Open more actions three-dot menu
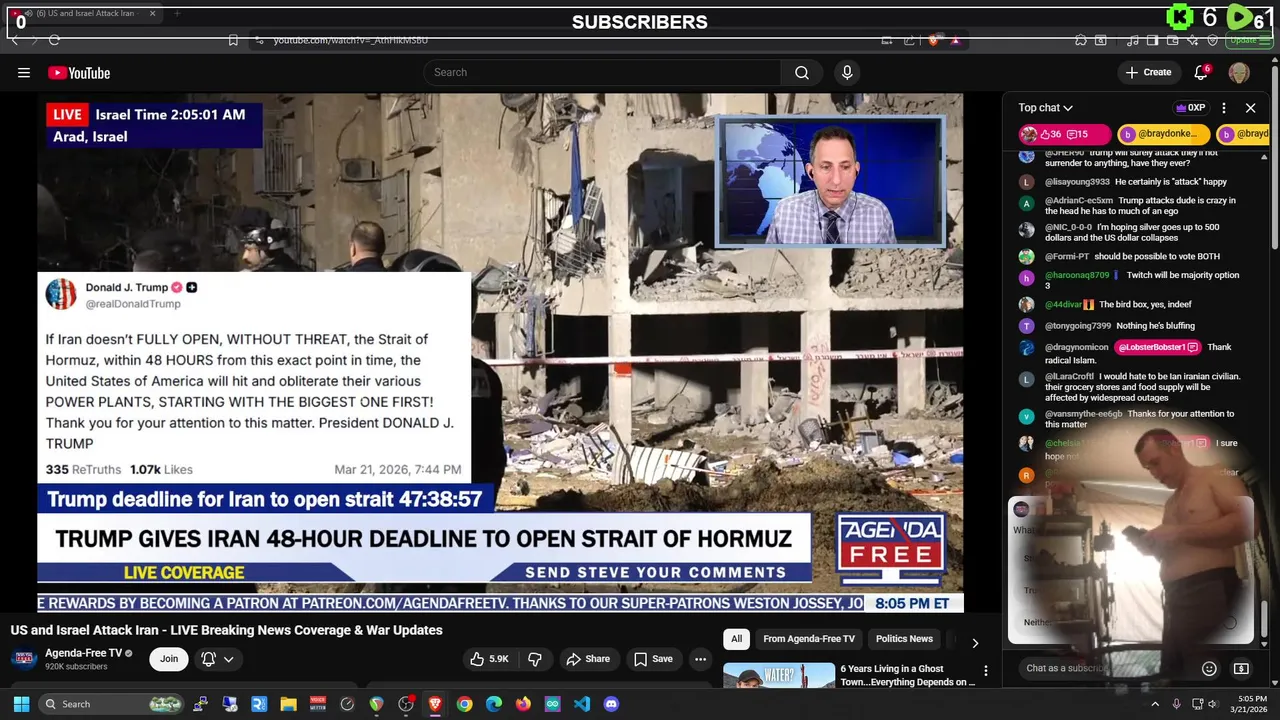This screenshot has height=720, width=1280. coord(700,659)
